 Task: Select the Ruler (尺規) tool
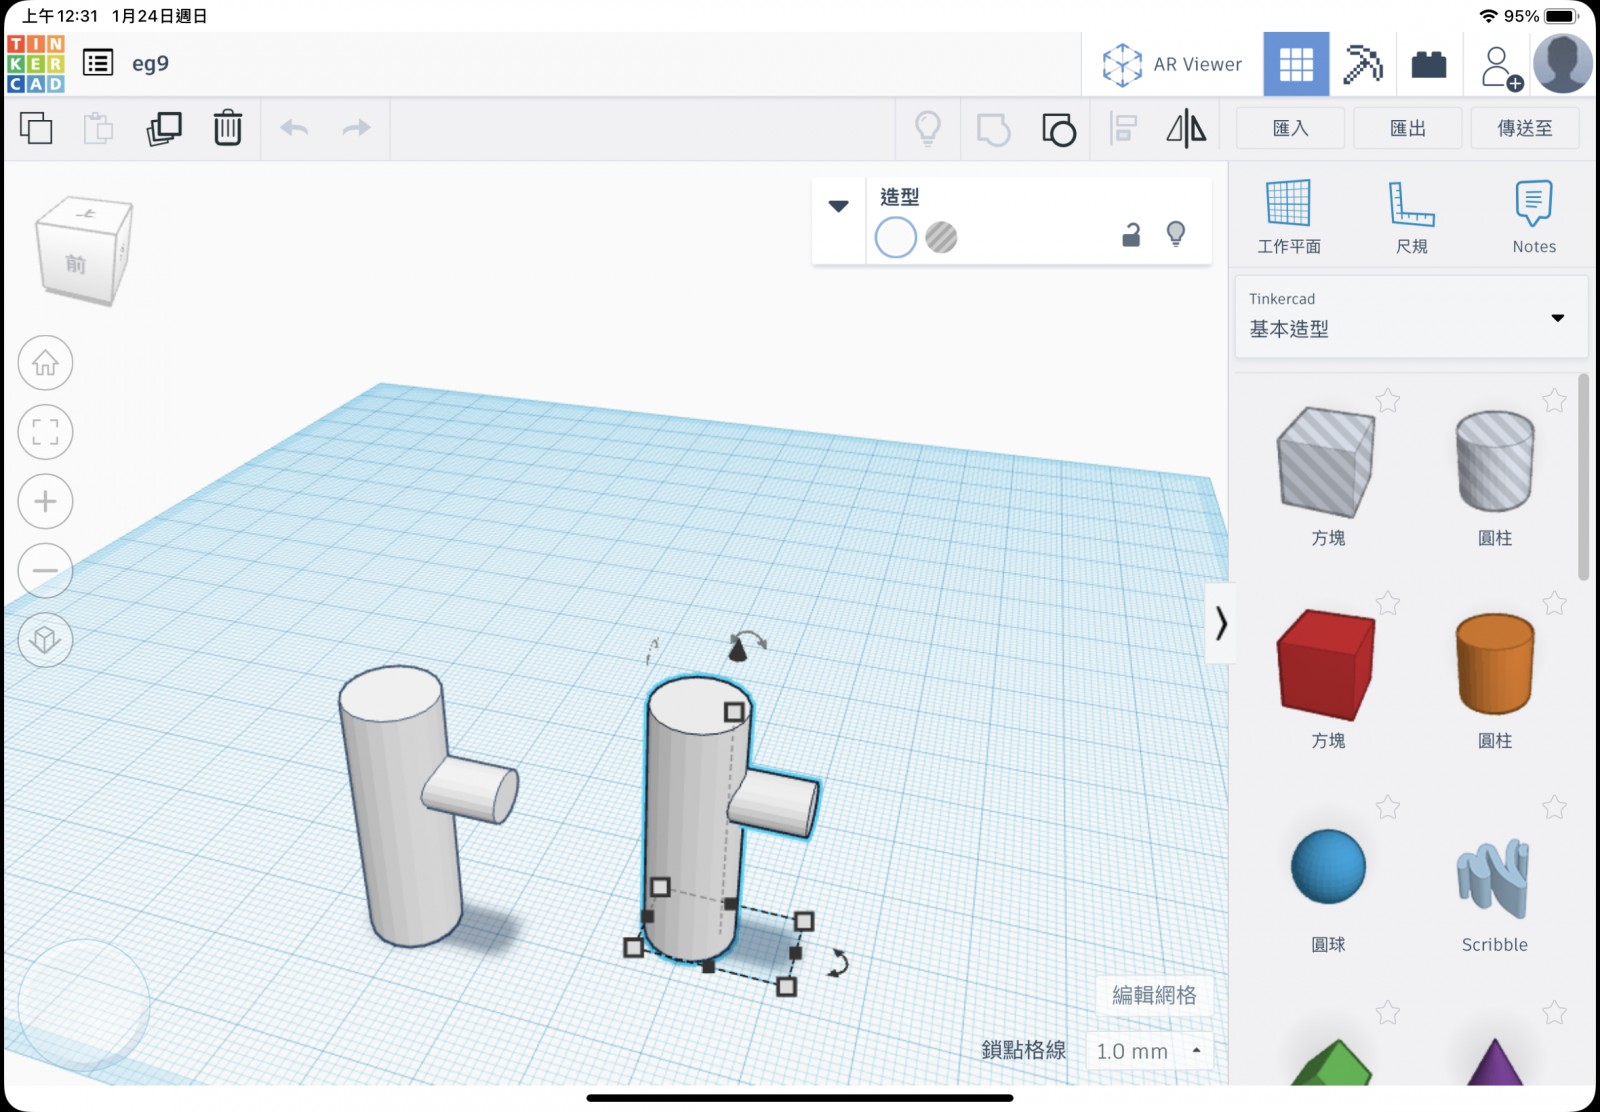coord(1412,217)
